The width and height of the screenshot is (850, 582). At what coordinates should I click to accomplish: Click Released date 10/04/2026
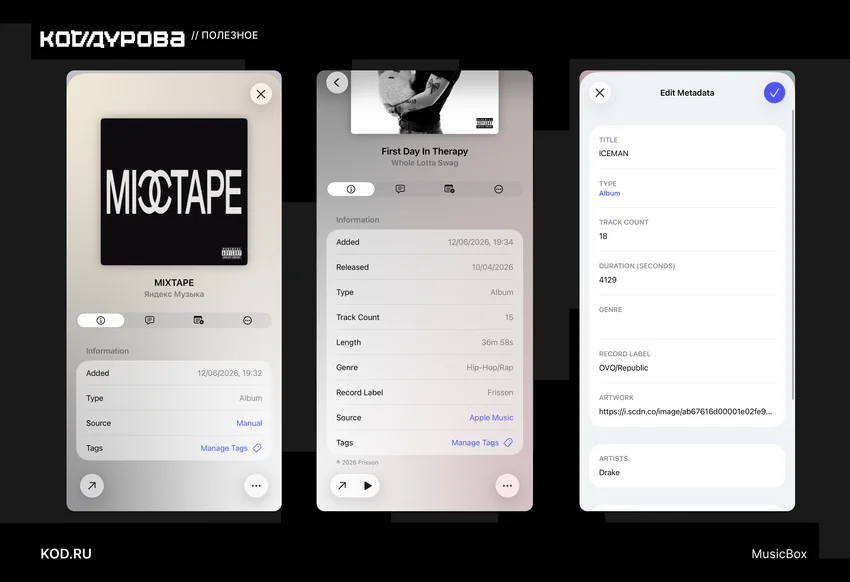click(x=492, y=267)
